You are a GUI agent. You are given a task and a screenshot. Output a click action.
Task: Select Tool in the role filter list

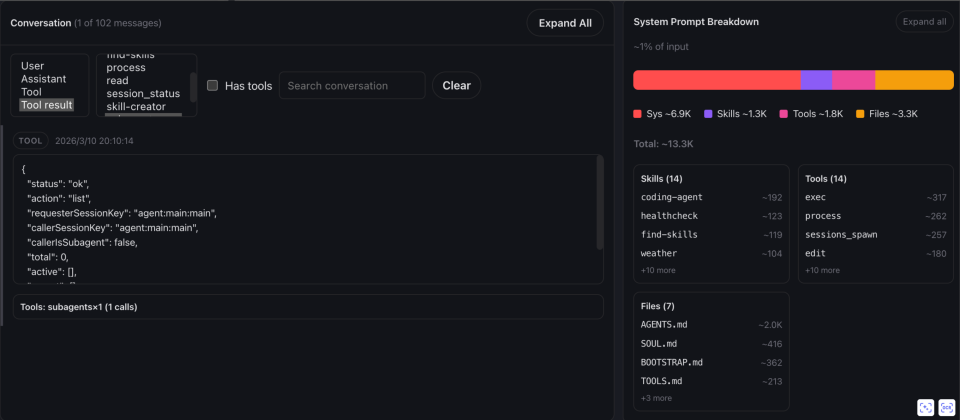click(31, 92)
